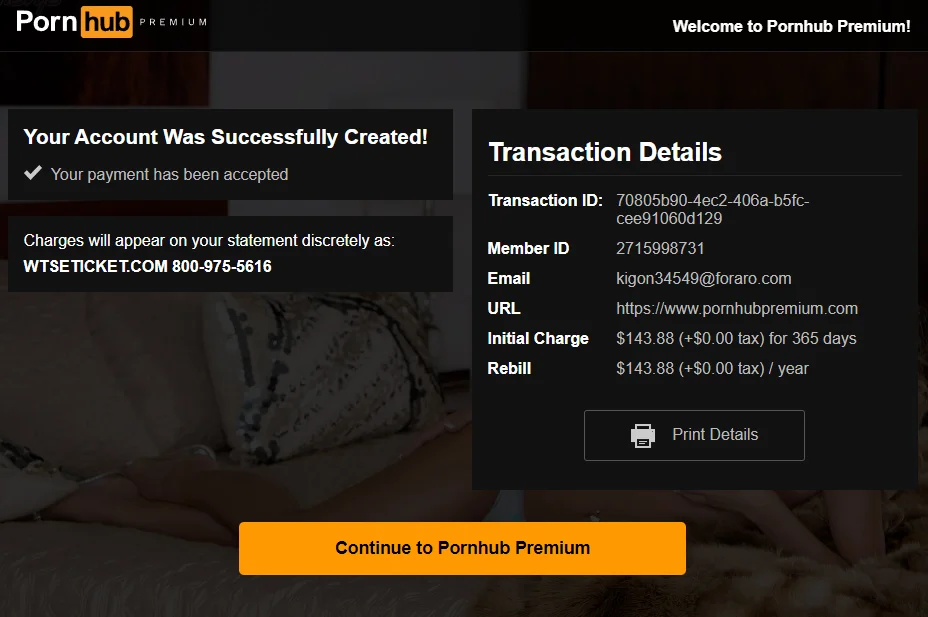The image size is (928, 617).
Task: Open the pornhubpremium.com URL link
Action: 737,308
